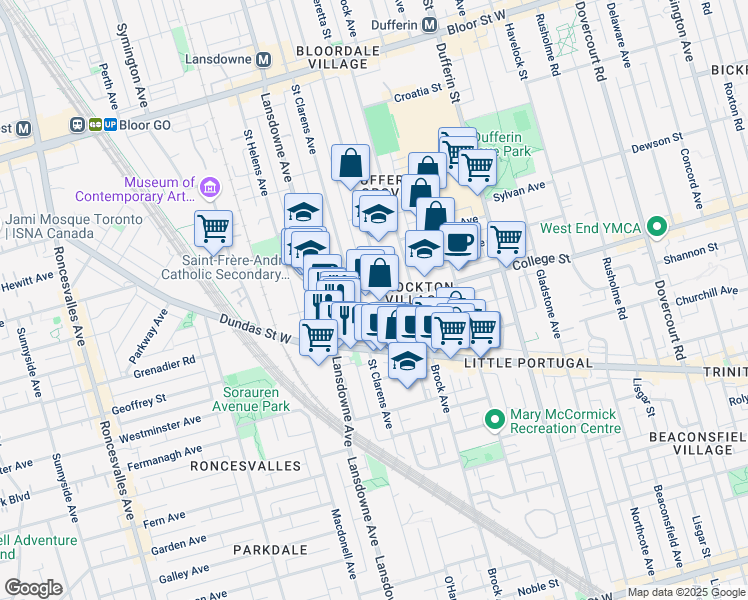Click the train icon left of Bloor GO

tap(77, 125)
